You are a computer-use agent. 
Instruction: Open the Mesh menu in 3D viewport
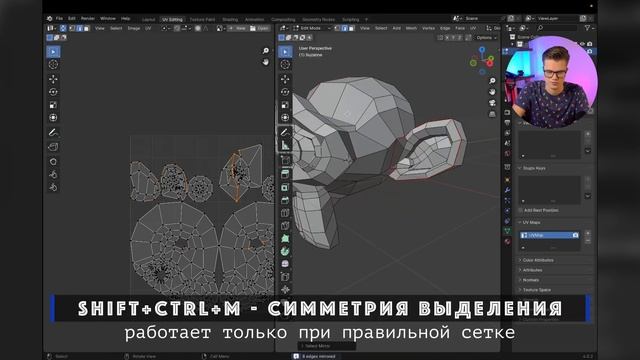pos(411,28)
